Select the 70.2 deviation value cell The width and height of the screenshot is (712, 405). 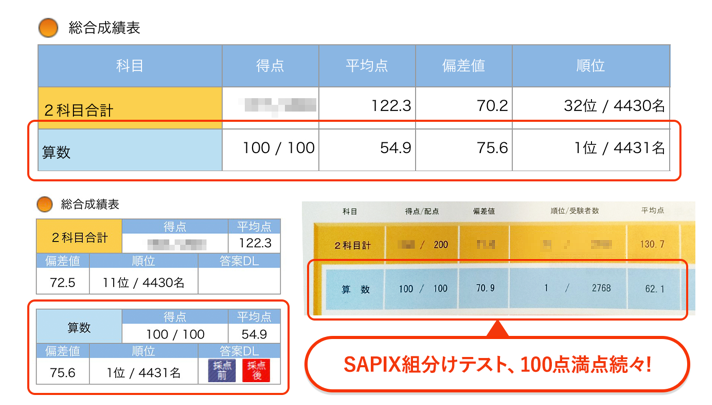pos(464,106)
